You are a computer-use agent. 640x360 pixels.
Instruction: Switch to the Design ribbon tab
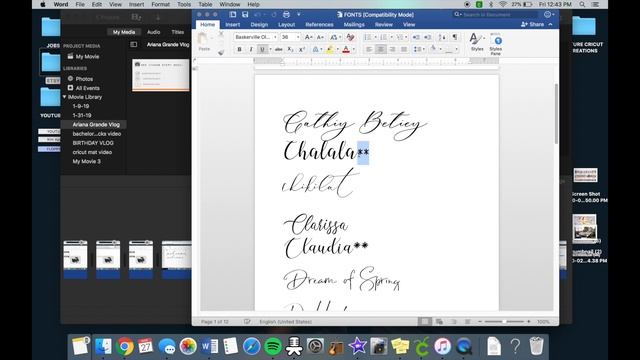click(259, 24)
